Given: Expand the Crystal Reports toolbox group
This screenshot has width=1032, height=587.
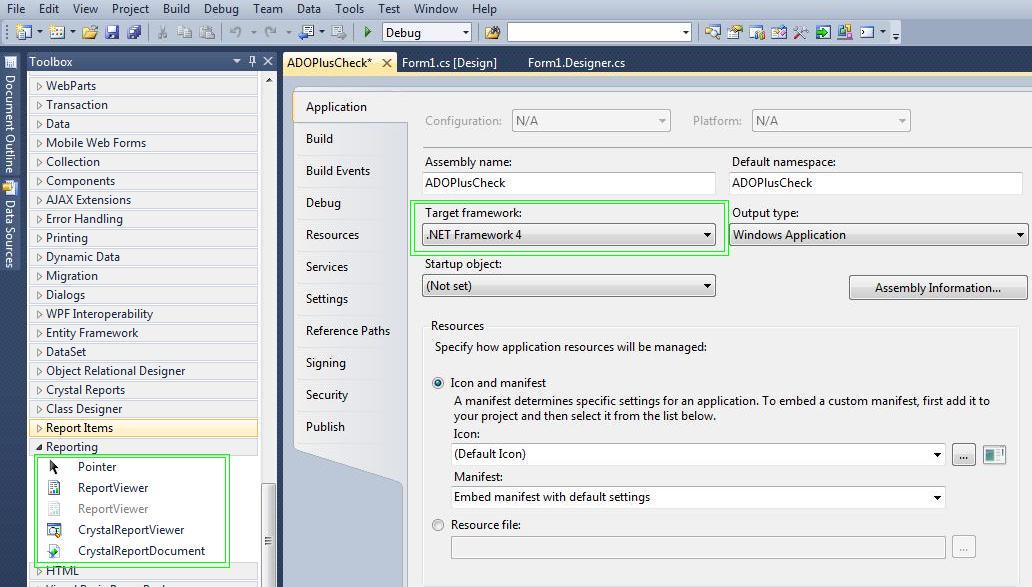Looking at the screenshot, I should 39,390.
